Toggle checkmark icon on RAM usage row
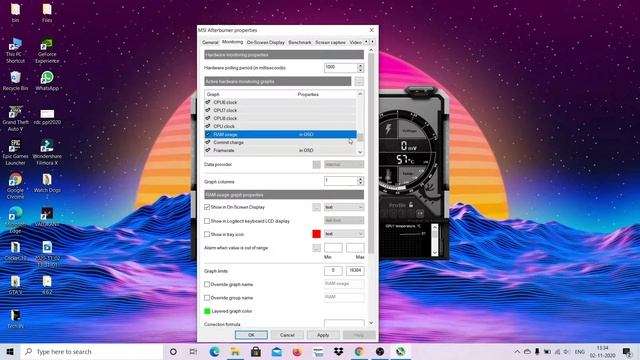Screen dimensions: 640x360 (x=208, y=134)
